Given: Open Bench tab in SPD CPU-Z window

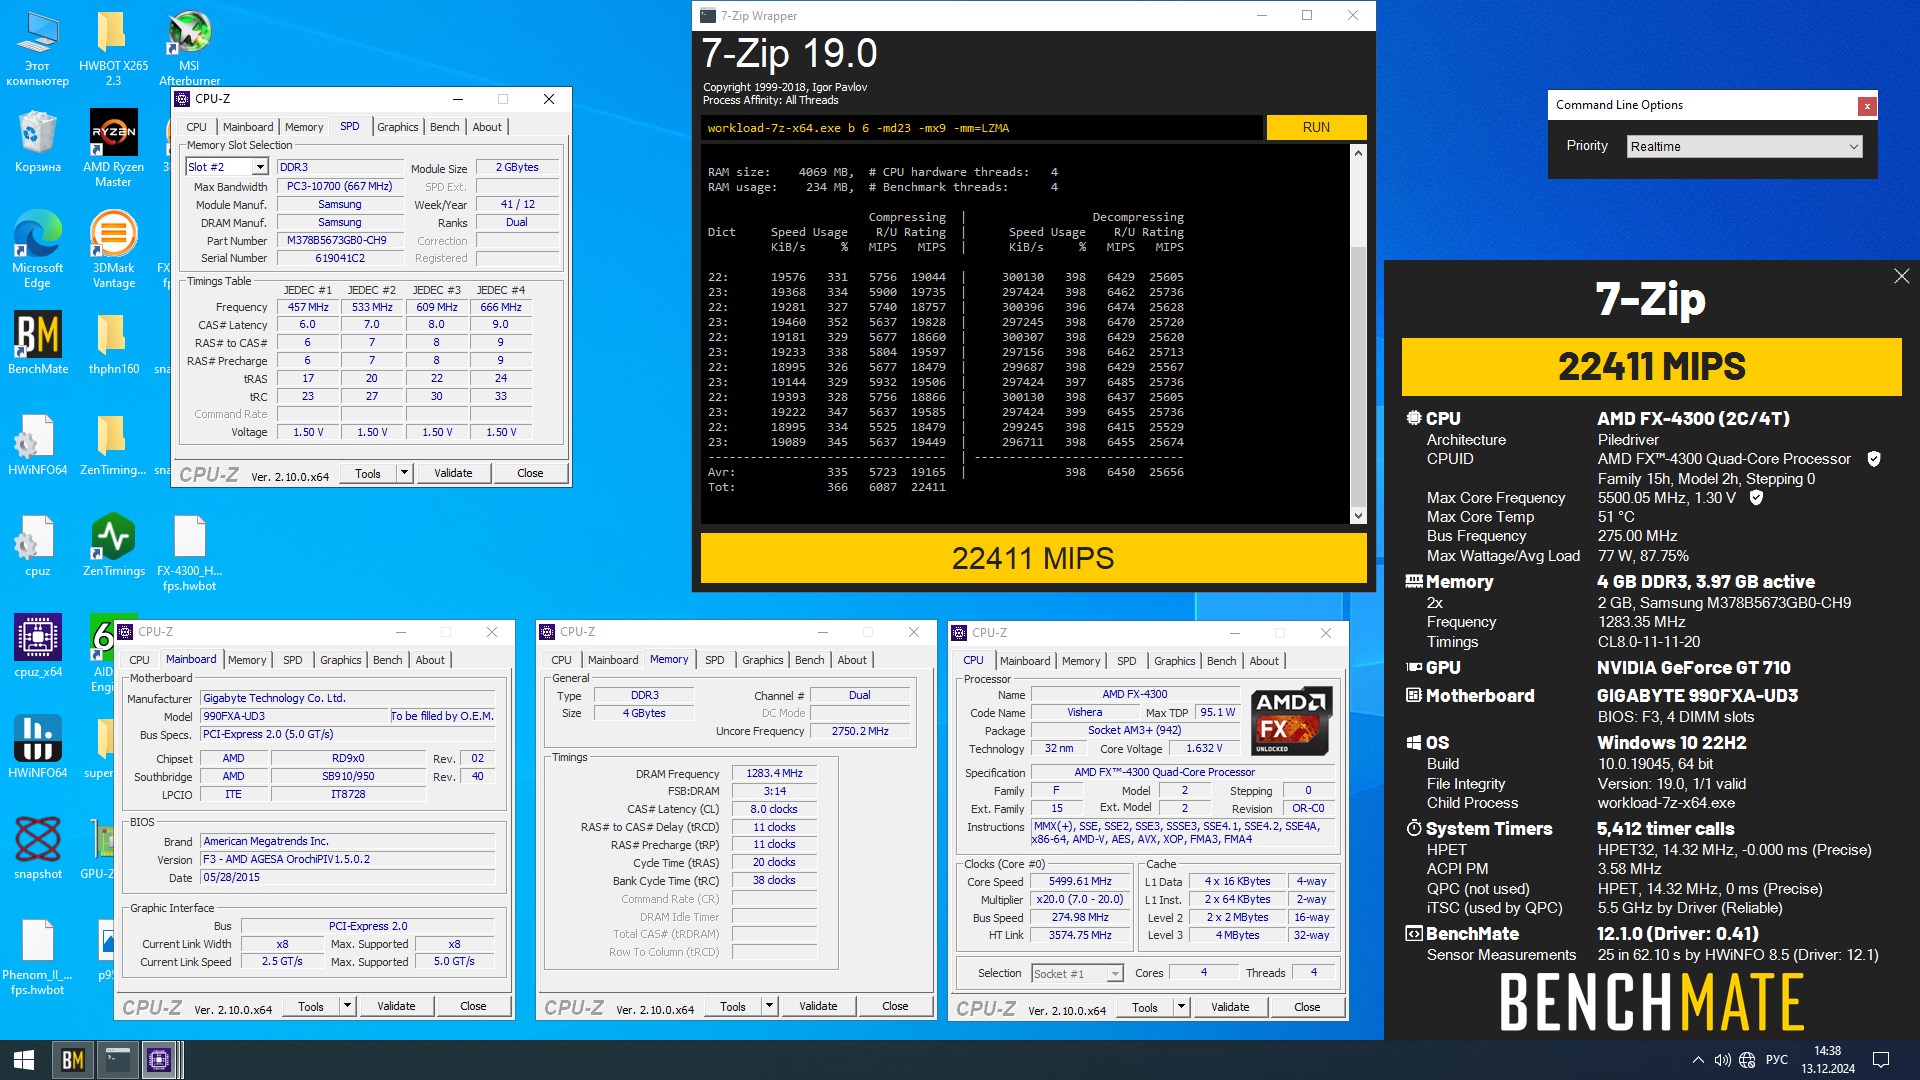Looking at the screenshot, I should [x=445, y=127].
